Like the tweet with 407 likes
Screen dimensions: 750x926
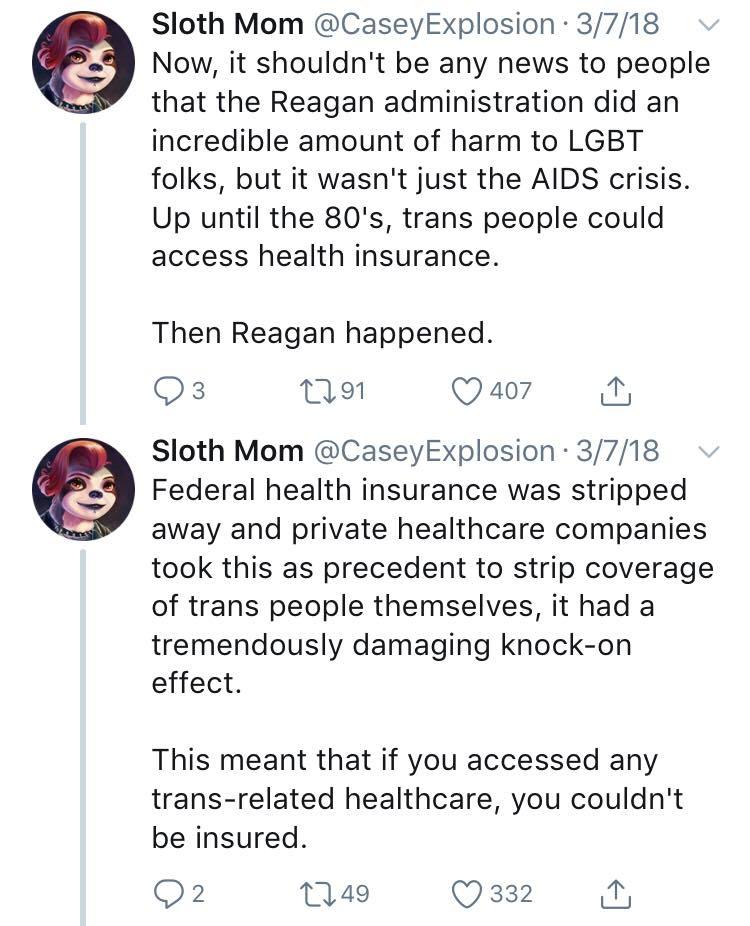[x=469, y=390]
